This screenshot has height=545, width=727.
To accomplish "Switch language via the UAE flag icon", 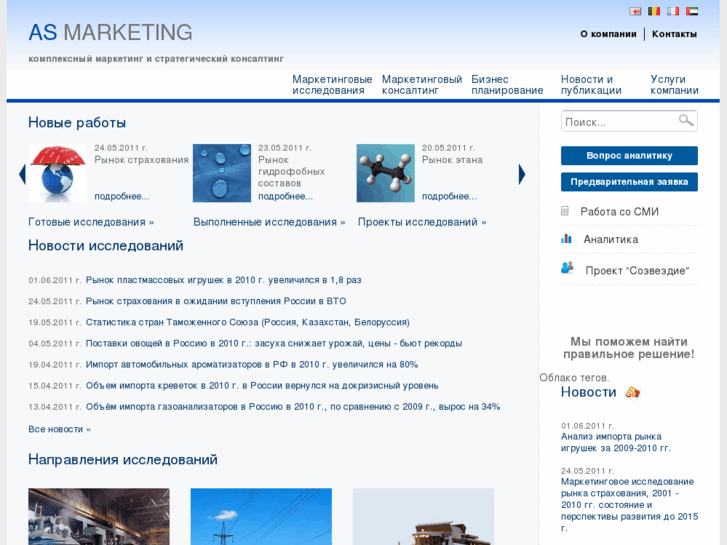I will click(692, 11).
